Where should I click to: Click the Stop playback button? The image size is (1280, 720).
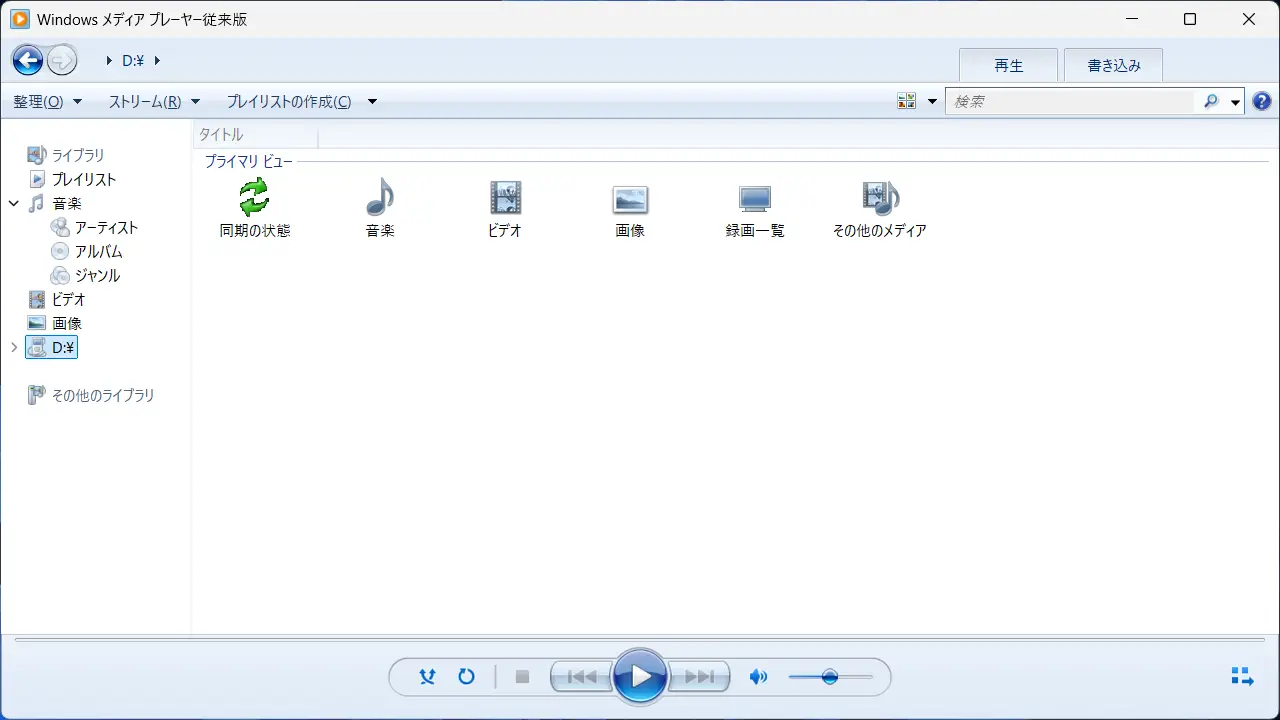[x=522, y=676]
